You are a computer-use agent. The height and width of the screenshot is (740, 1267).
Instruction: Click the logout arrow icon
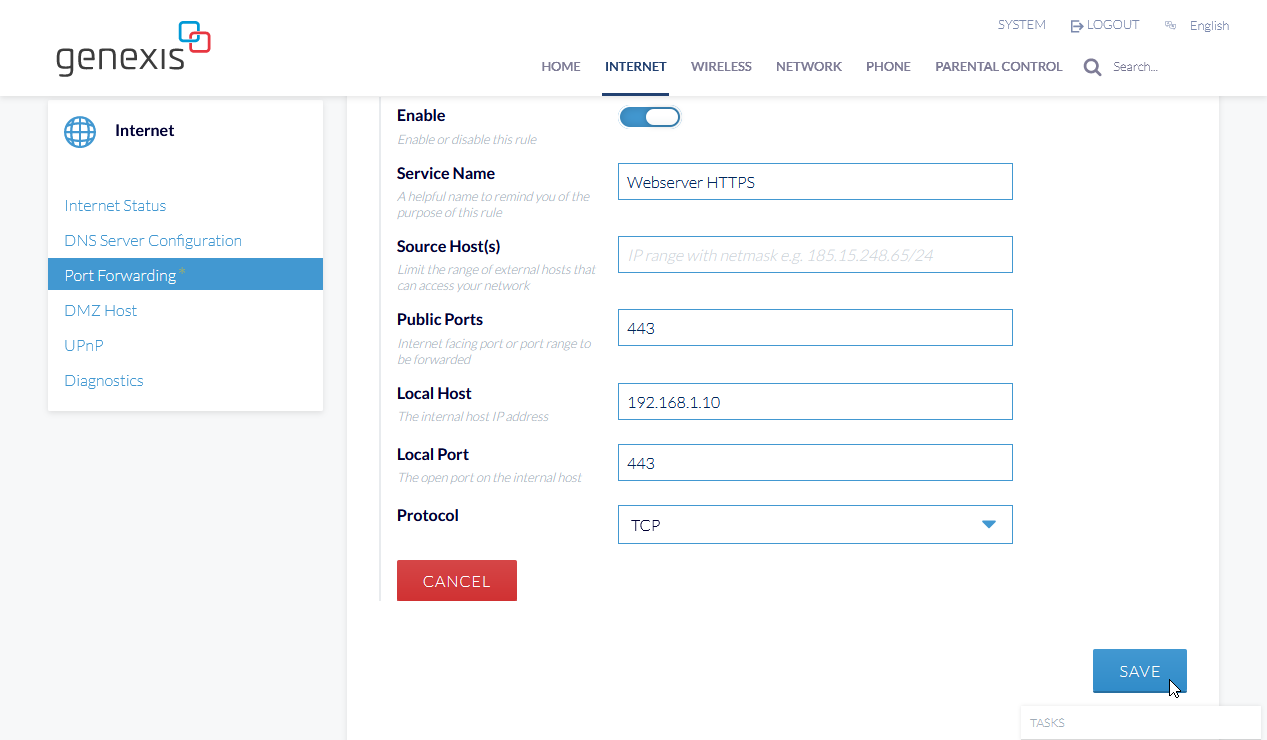tap(1077, 26)
